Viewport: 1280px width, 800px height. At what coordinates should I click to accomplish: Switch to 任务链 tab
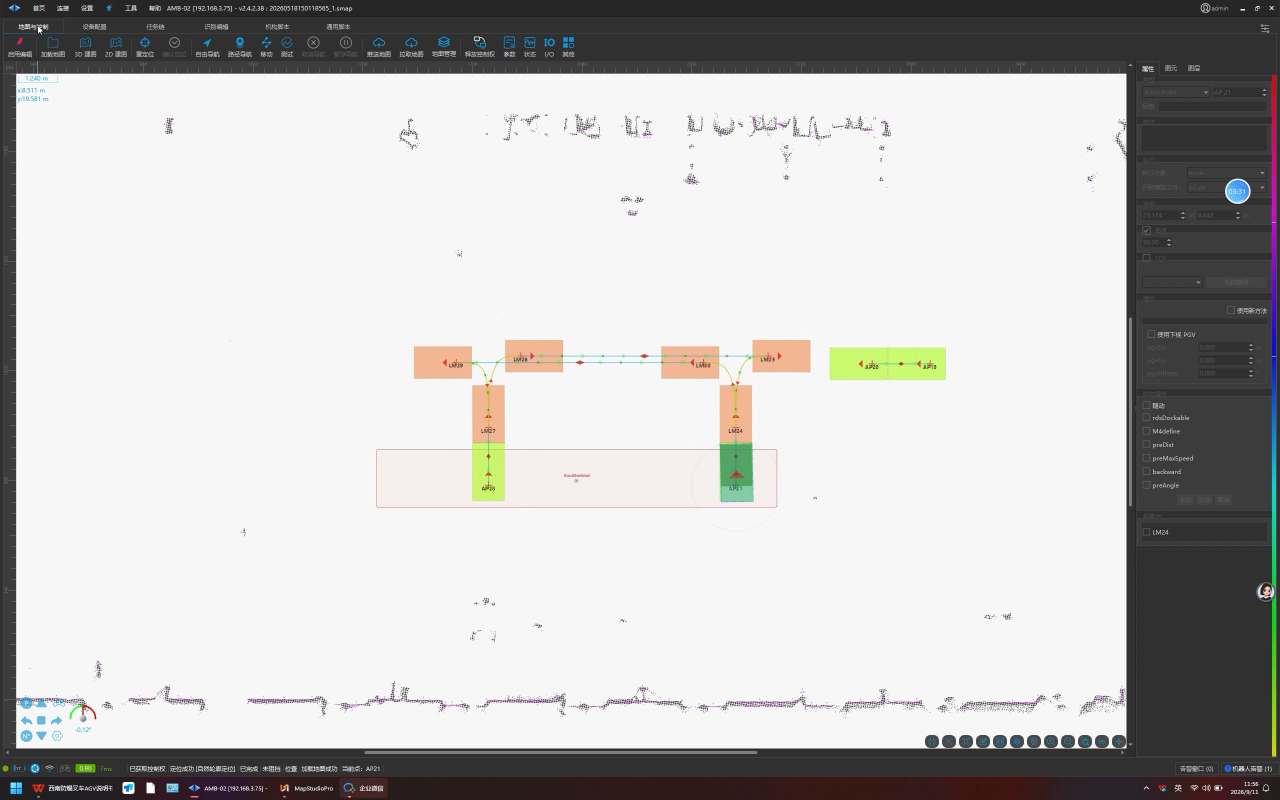point(155,27)
